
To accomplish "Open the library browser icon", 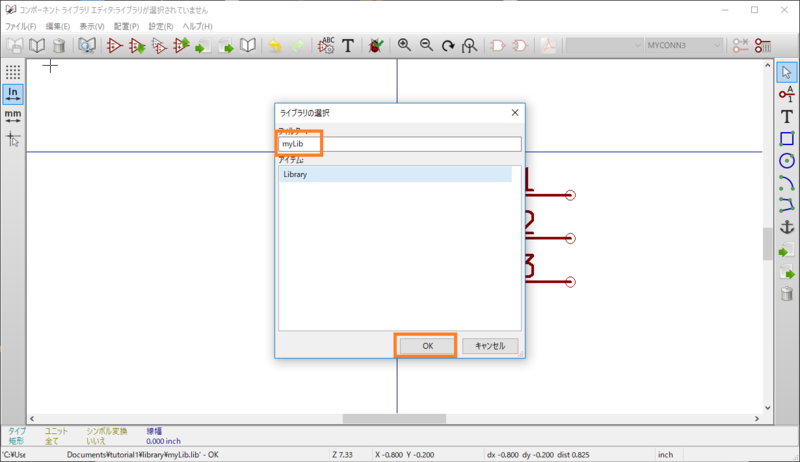I will point(87,46).
